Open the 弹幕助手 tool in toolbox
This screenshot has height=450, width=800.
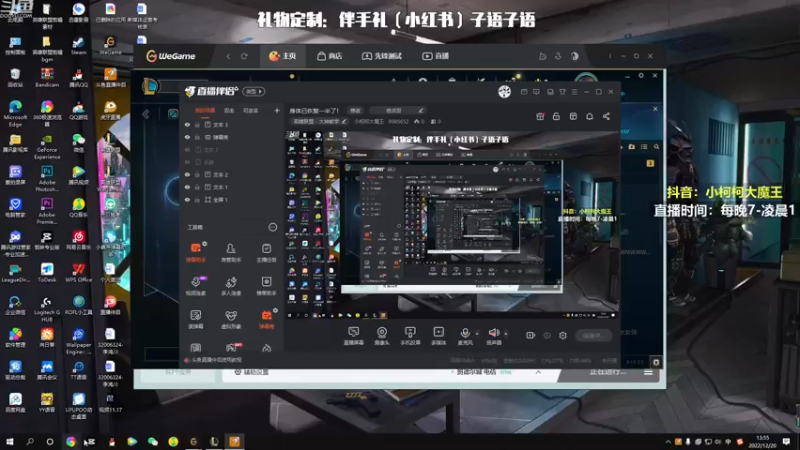196,252
